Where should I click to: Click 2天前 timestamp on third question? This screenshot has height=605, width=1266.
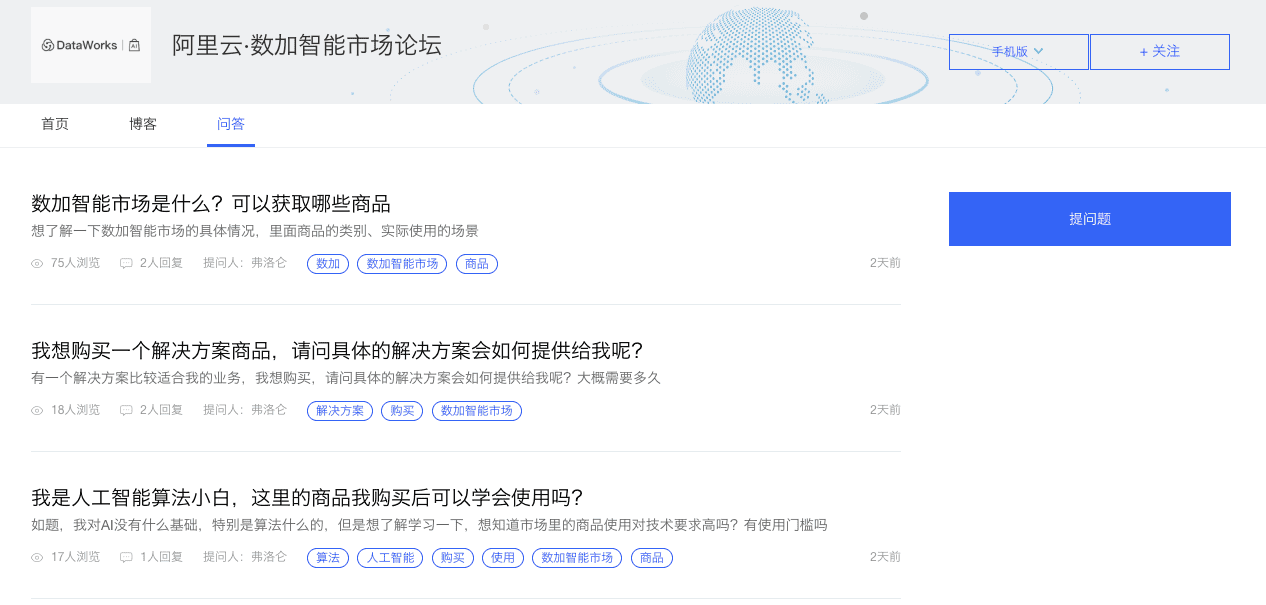point(885,557)
